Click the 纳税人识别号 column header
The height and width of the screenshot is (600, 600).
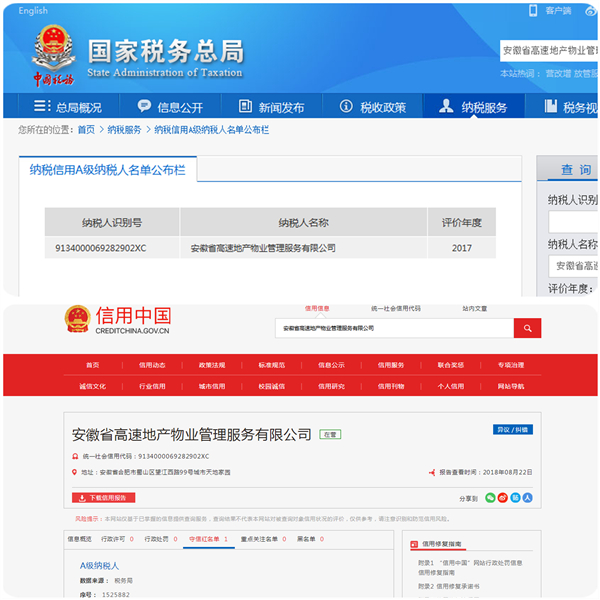[112, 222]
